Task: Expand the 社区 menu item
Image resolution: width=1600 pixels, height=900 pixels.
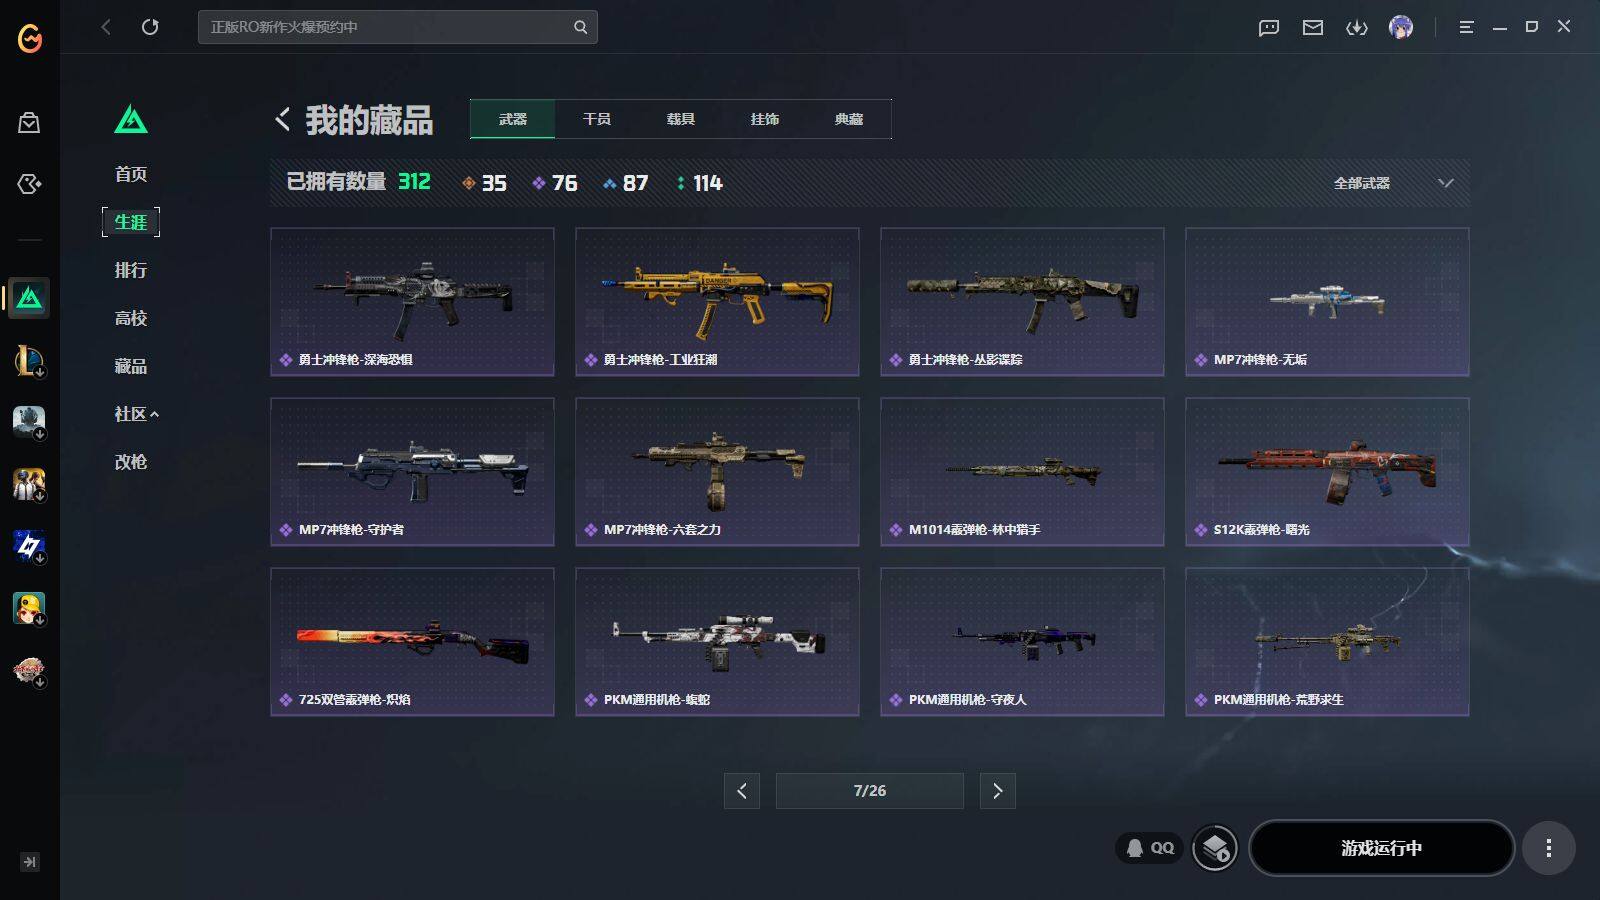Action: [136, 414]
